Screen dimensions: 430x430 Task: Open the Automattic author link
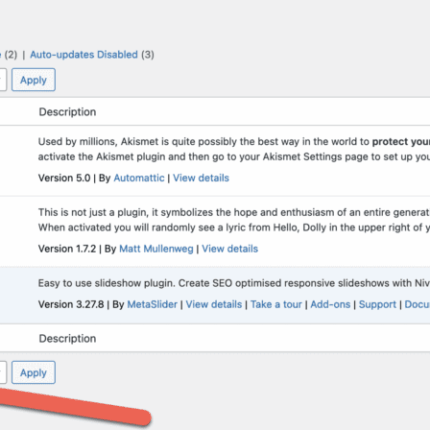pos(139,178)
